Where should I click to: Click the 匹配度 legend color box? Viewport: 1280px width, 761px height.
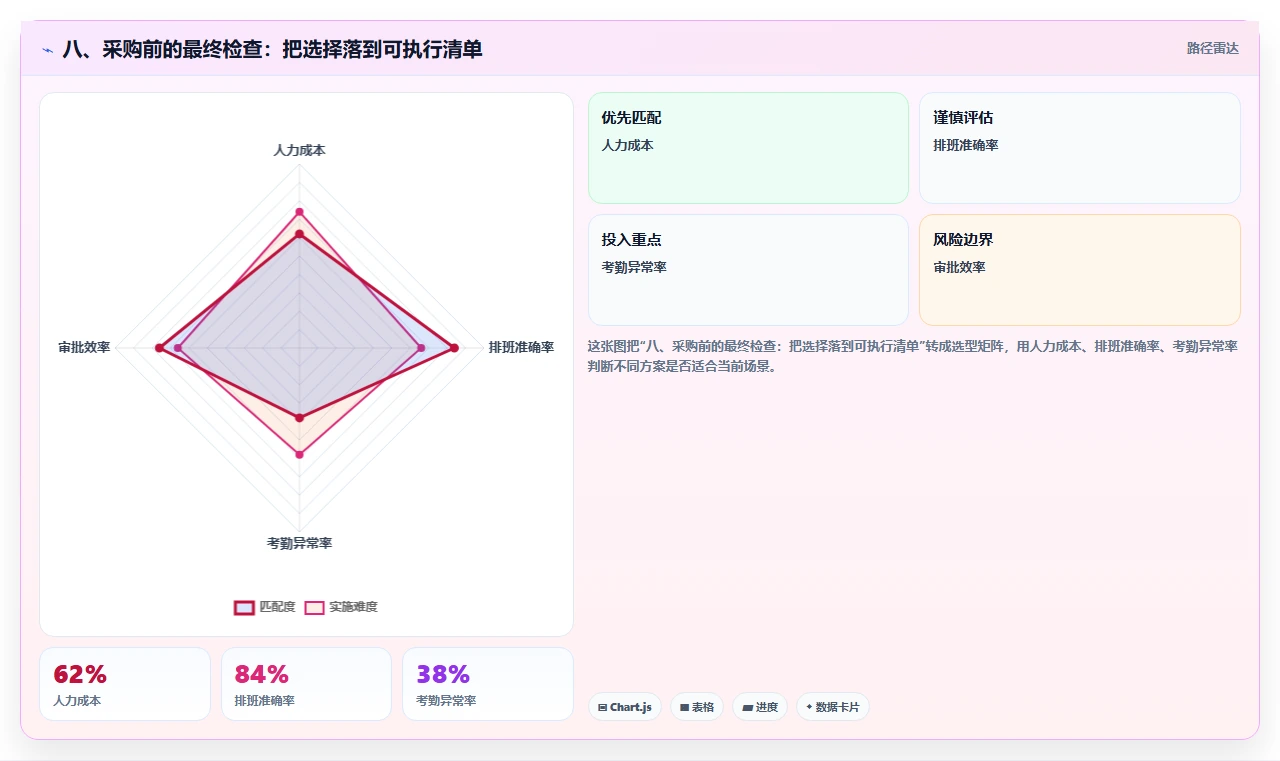(244, 607)
